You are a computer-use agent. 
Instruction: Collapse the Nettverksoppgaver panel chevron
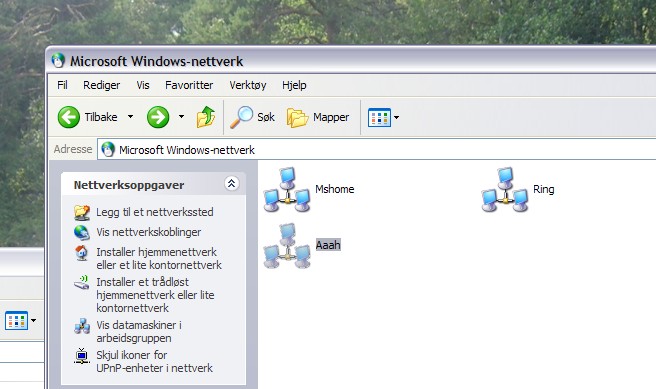(231, 184)
